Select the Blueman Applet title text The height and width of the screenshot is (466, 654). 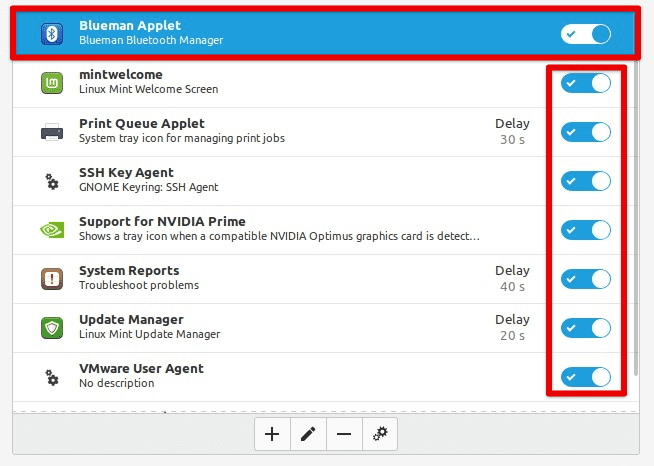point(130,25)
